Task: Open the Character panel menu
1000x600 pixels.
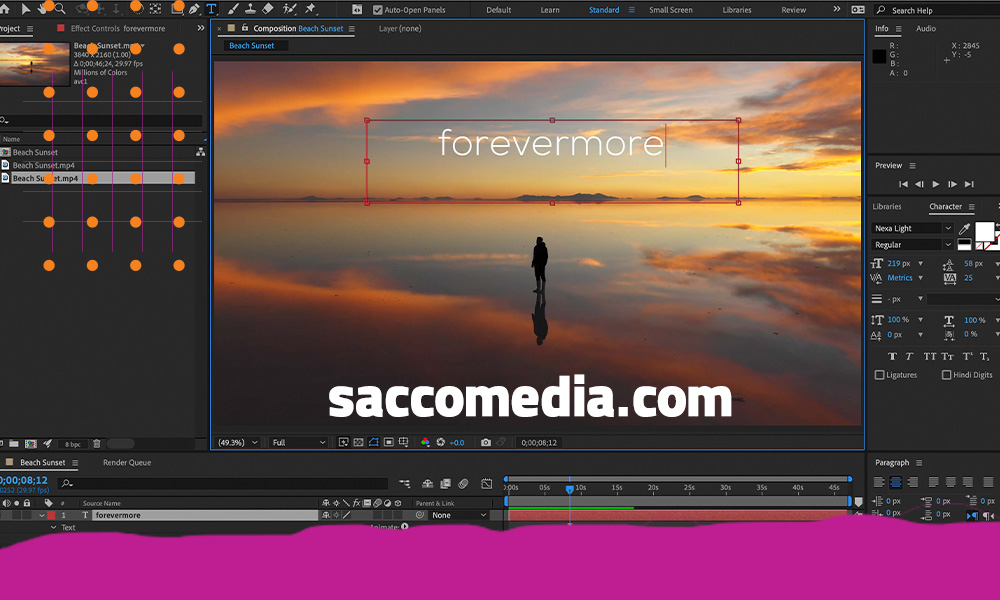Action: tap(972, 207)
